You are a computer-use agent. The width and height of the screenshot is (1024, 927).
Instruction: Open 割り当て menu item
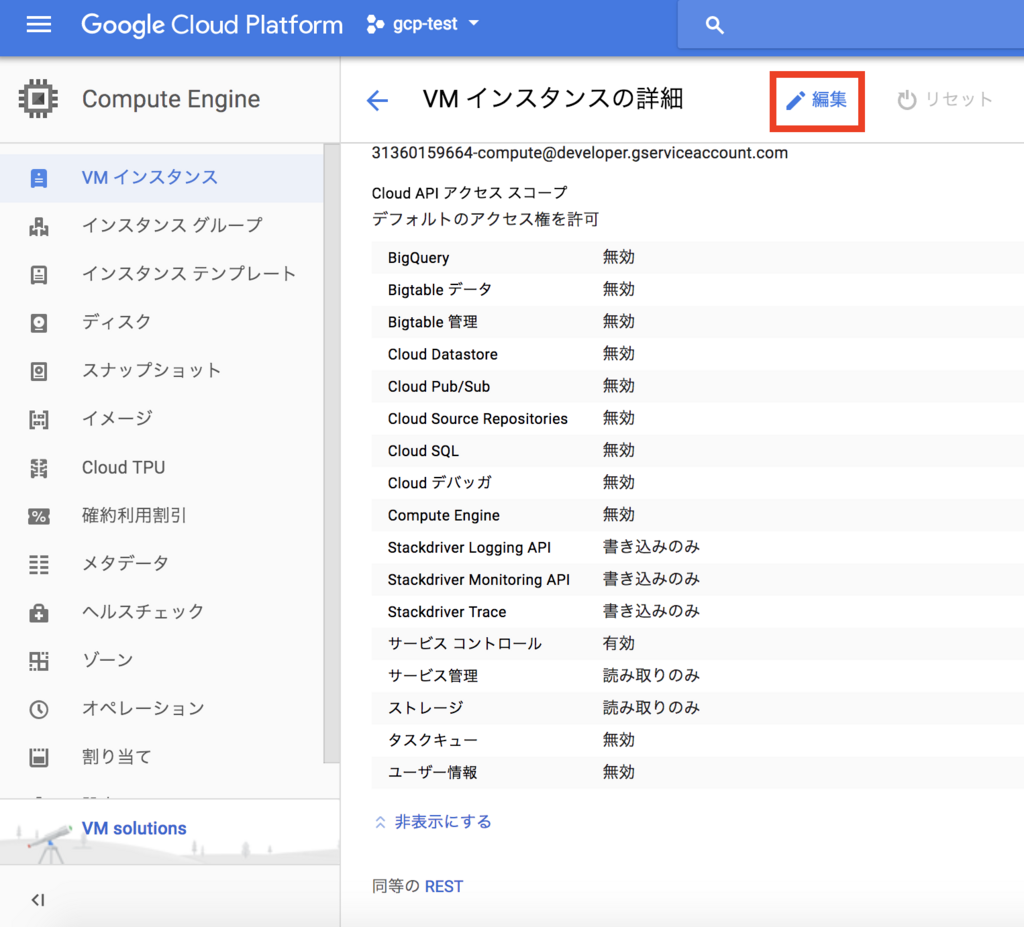(x=161, y=758)
